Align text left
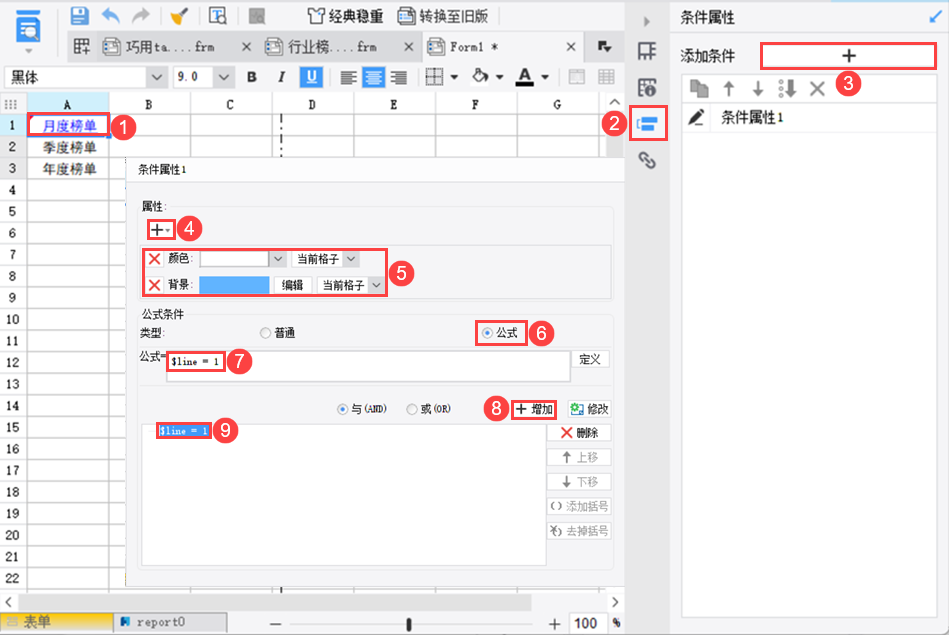This screenshot has width=949, height=635. tap(348, 77)
